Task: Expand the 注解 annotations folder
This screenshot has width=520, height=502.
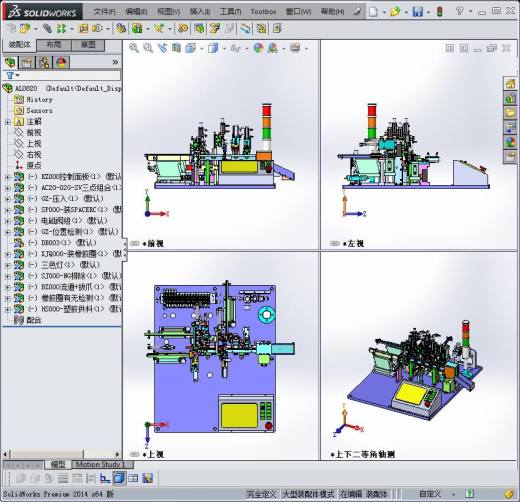Action: point(7,122)
